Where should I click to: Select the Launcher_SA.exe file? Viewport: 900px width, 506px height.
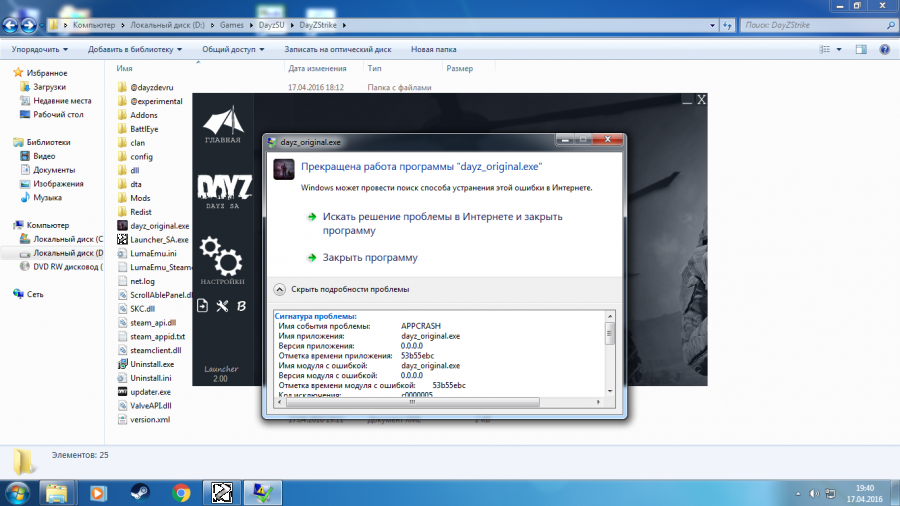159,239
